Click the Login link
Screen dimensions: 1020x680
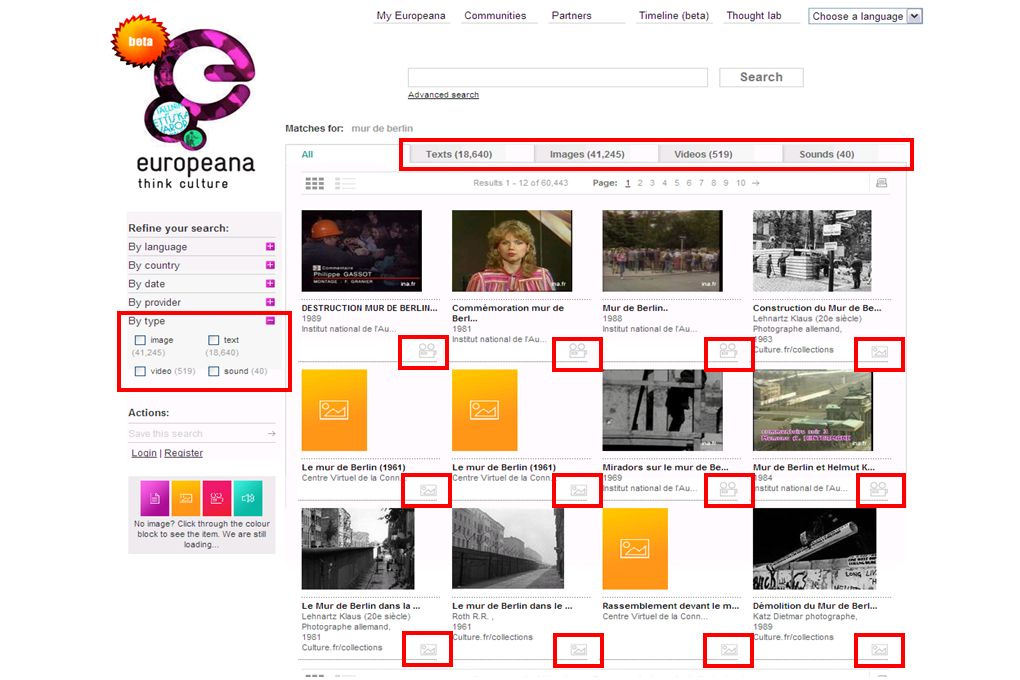click(144, 453)
